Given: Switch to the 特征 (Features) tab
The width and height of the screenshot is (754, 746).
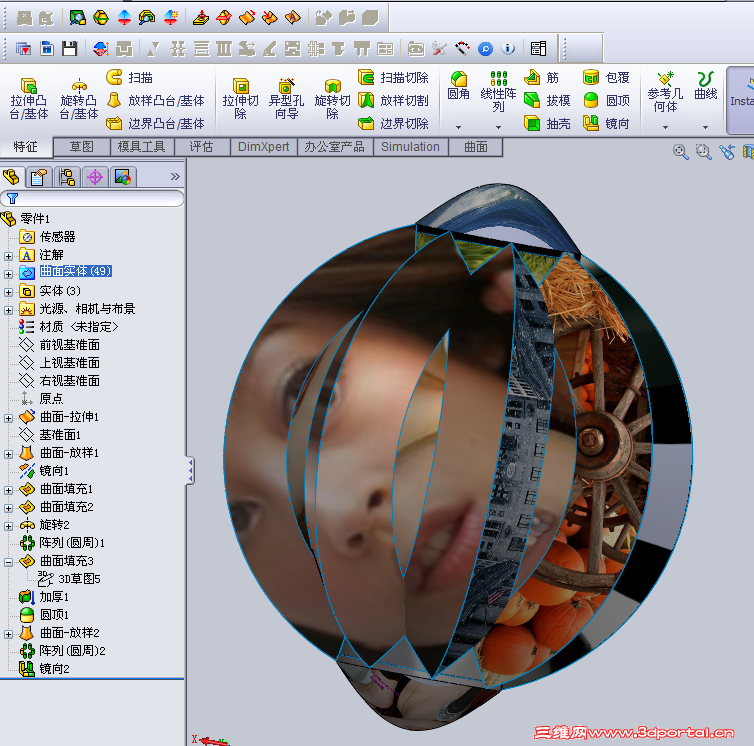Looking at the screenshot, I should click(25, 147).
